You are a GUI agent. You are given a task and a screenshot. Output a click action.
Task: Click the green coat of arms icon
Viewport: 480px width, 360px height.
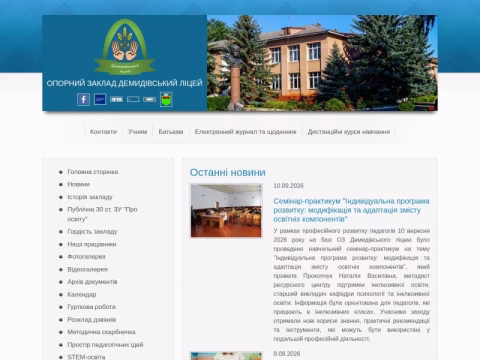[166, 99]
